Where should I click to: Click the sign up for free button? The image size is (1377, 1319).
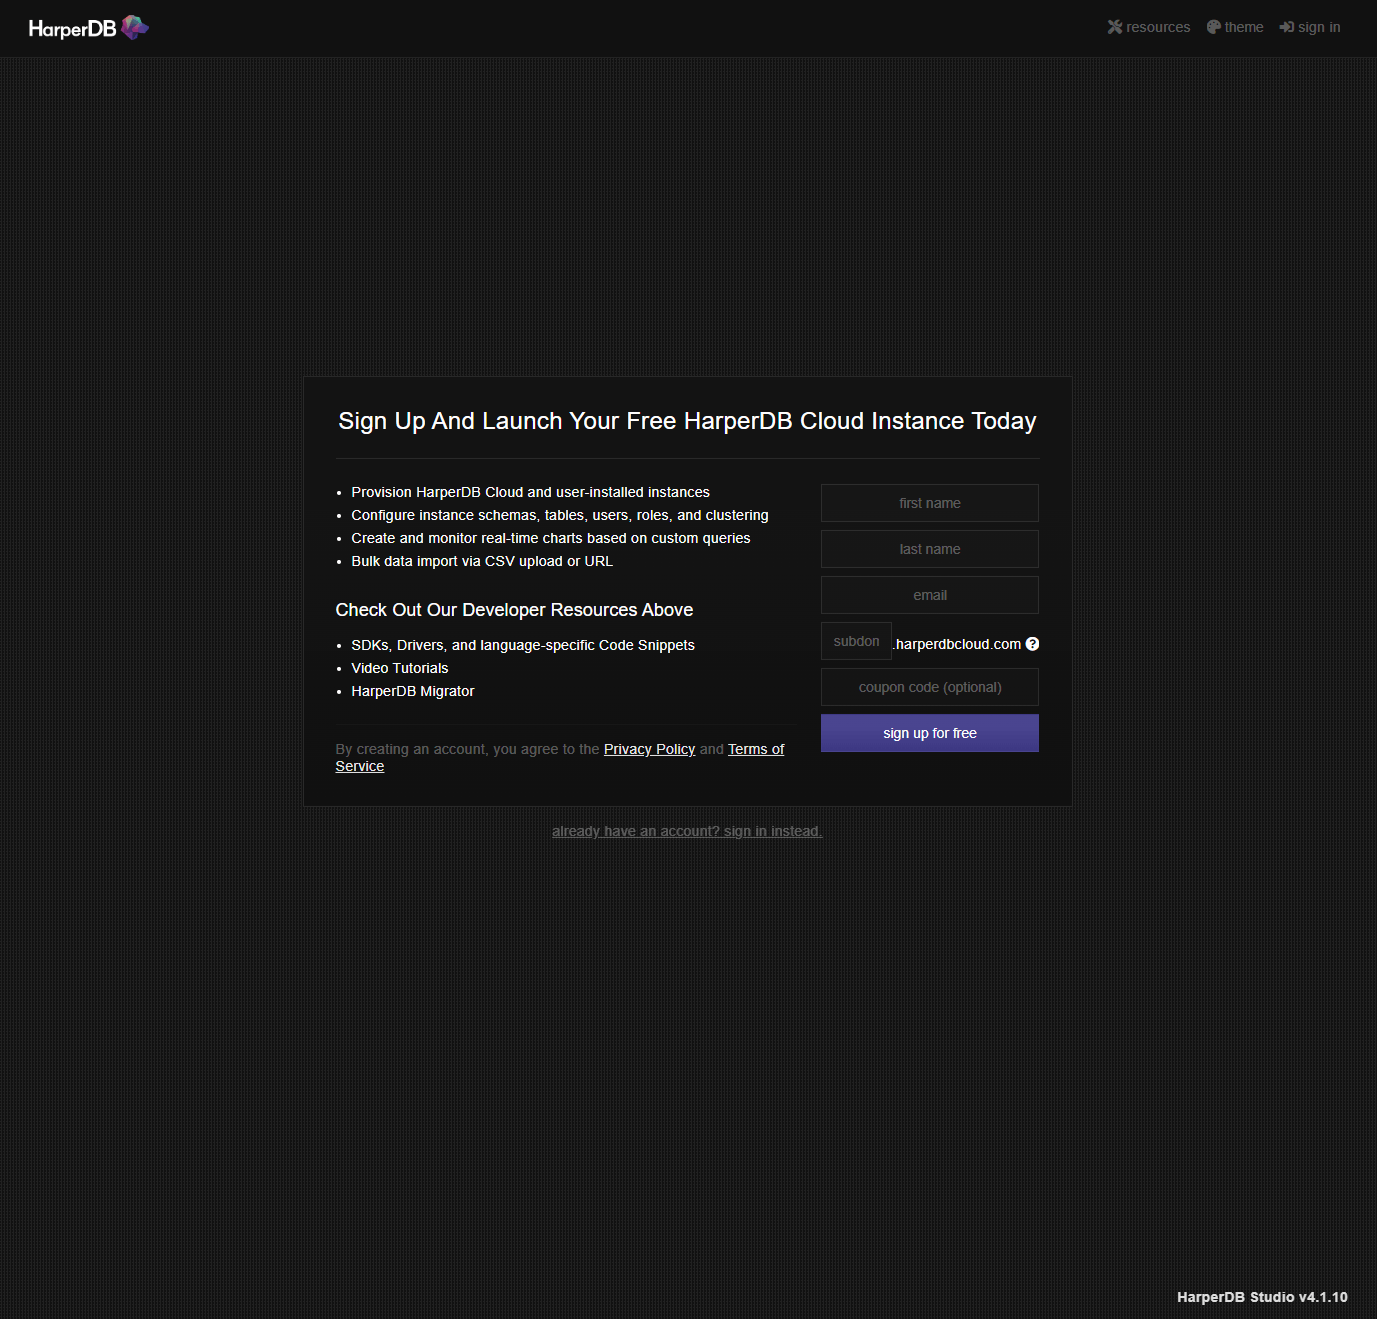[930, 733]
